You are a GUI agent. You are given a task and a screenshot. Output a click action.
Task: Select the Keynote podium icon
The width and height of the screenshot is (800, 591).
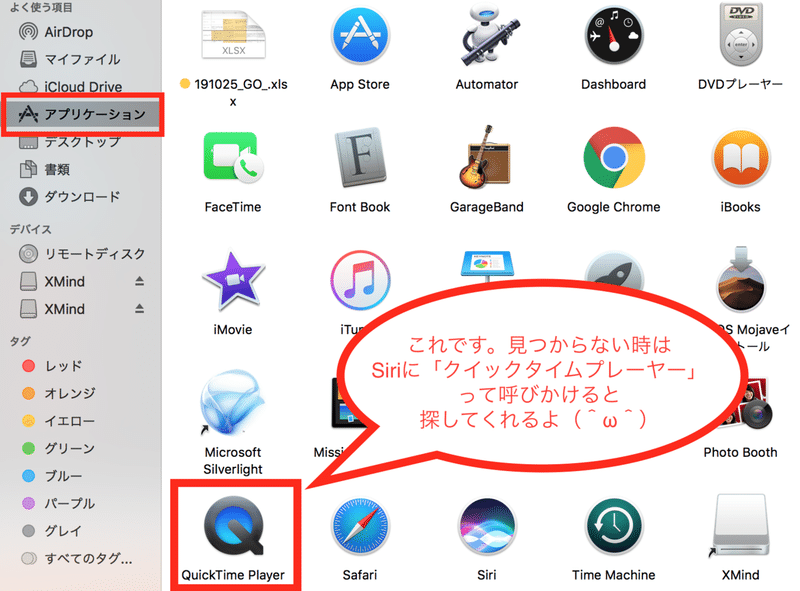tap(487, 264)
